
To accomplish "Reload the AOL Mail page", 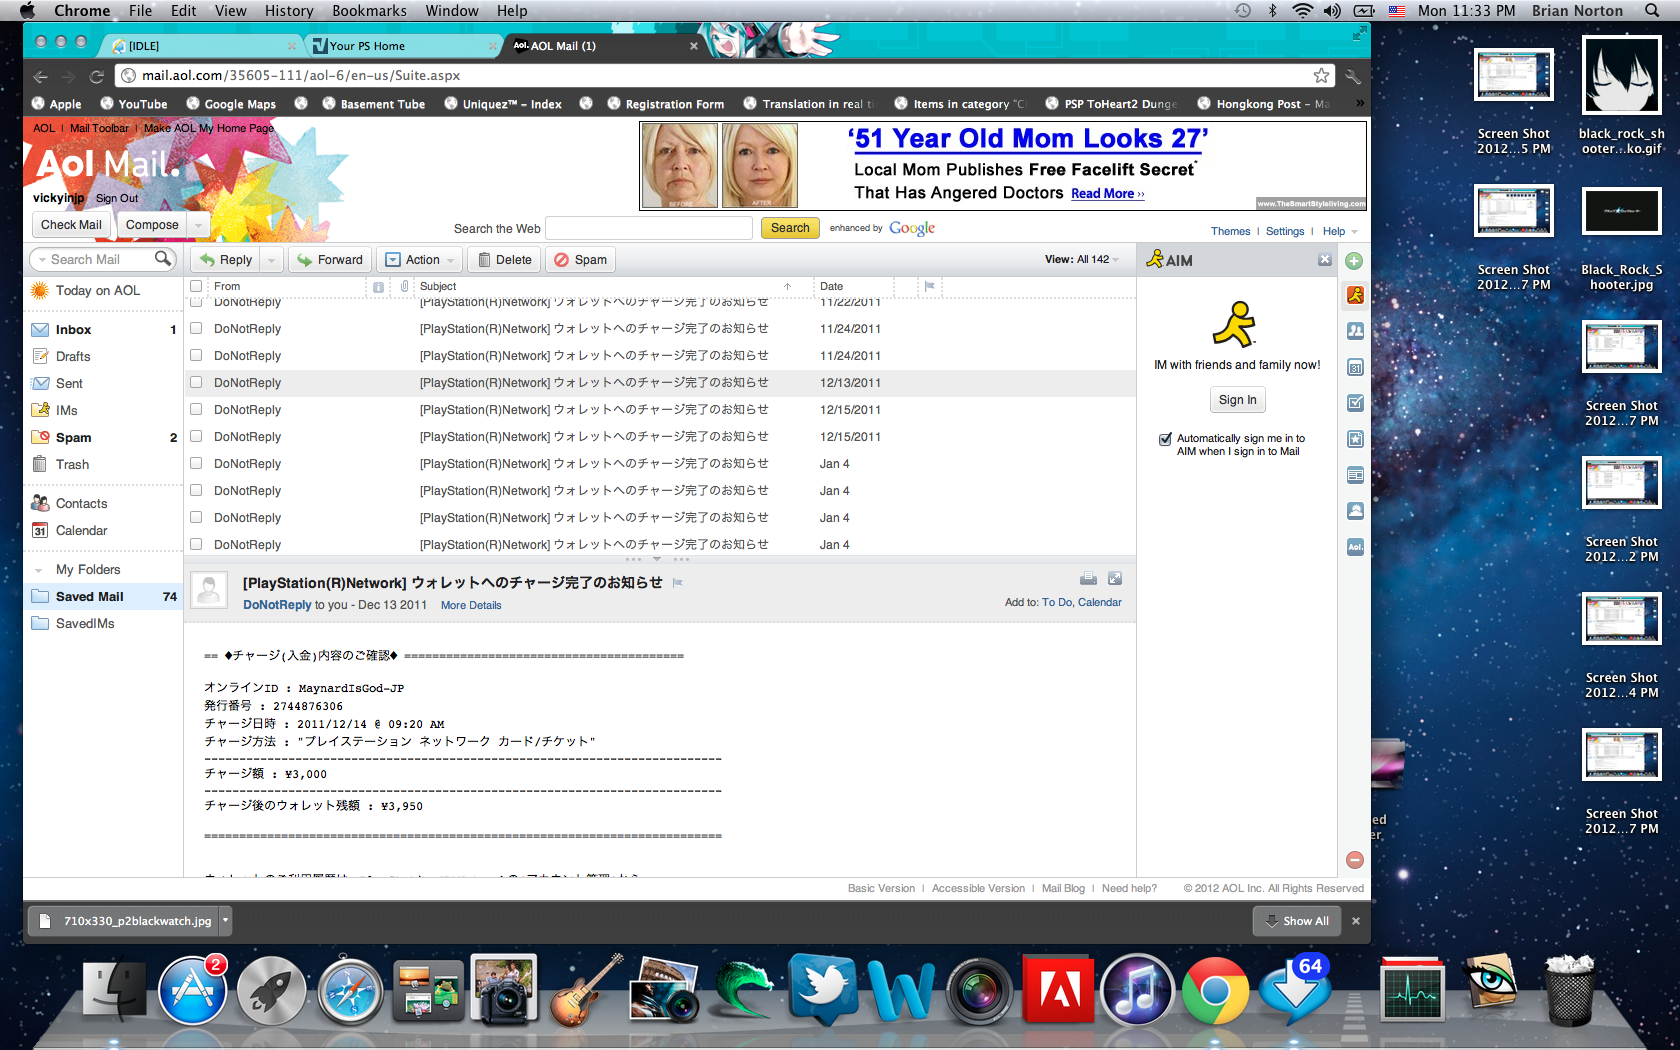I will pyautogui.click(x=97, y=76).
